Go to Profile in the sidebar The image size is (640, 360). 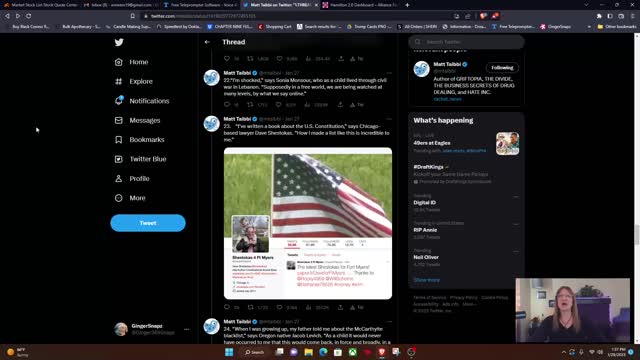[132, 179]
